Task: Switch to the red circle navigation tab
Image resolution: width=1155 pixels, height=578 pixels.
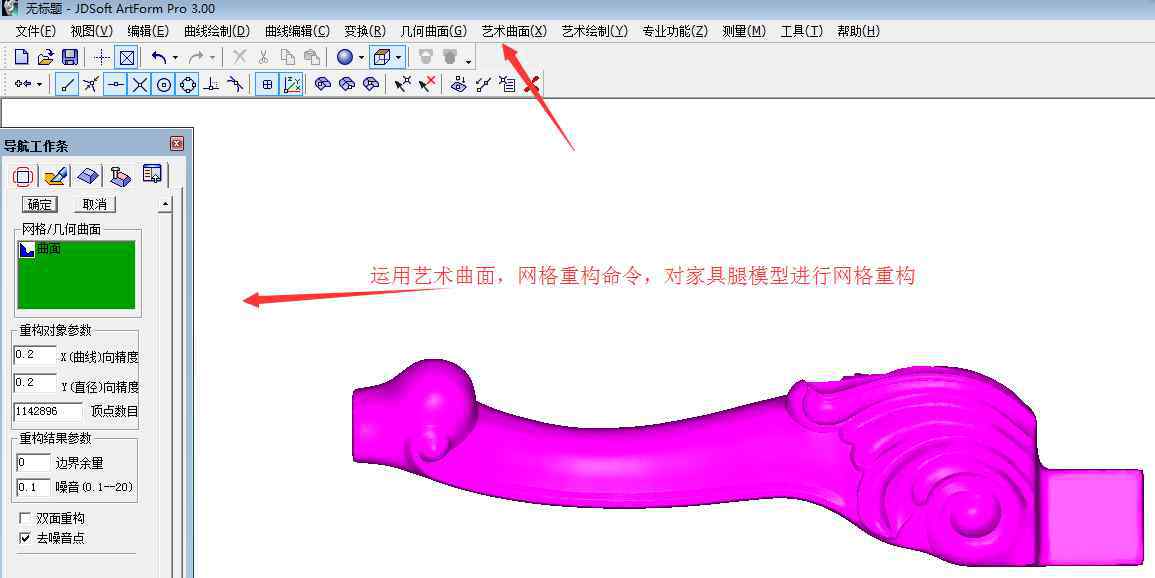Action: [23, 177]
